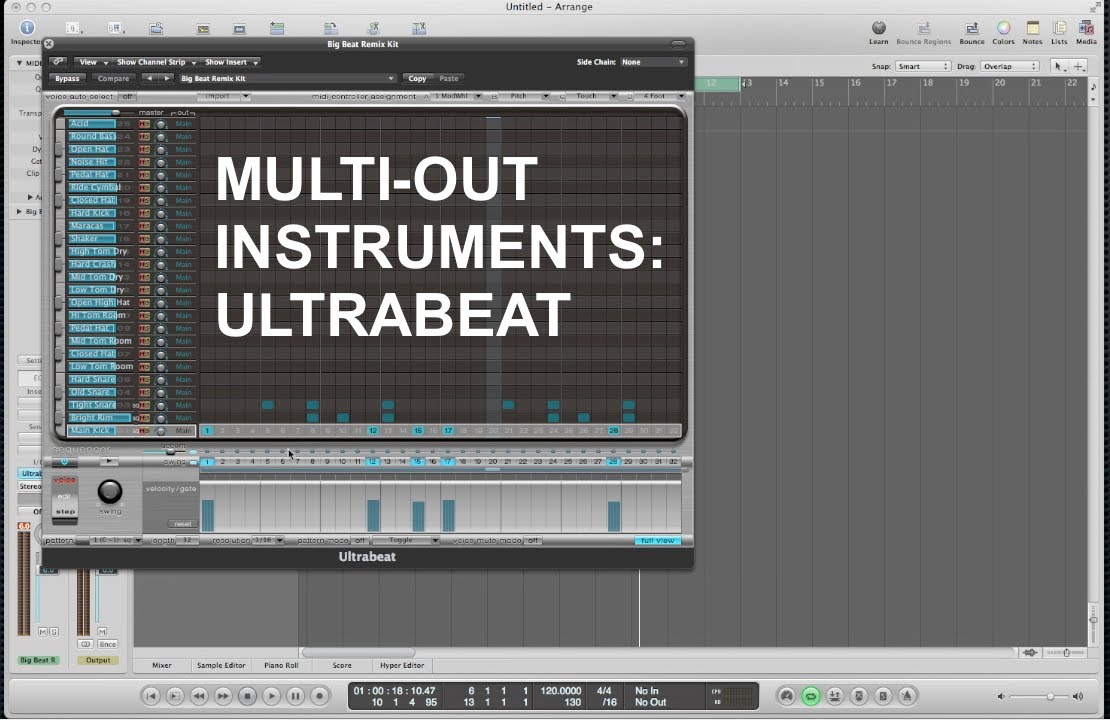
Task: Open the Drag Overlap dropdown
Action: point(1009,66)
